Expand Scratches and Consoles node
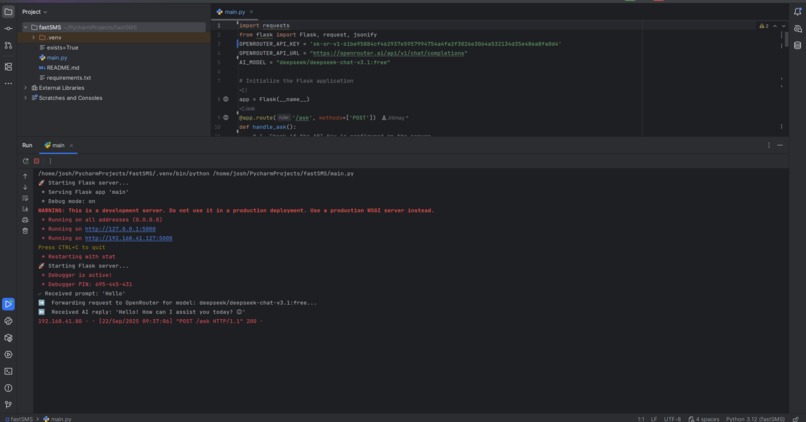Image resolution: width=806 pixels, height=422 pixels. pos(25,98)
